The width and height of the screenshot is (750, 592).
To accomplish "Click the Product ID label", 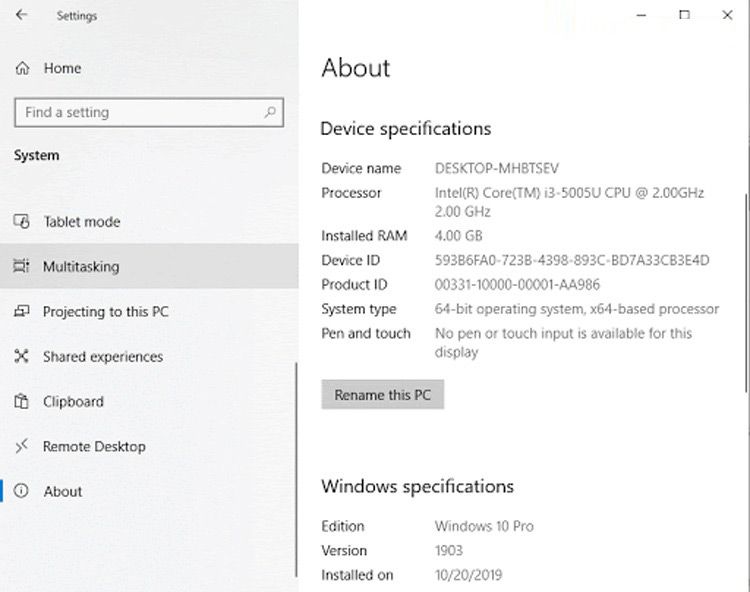I will pyautogui.click(x=354, y=285).
